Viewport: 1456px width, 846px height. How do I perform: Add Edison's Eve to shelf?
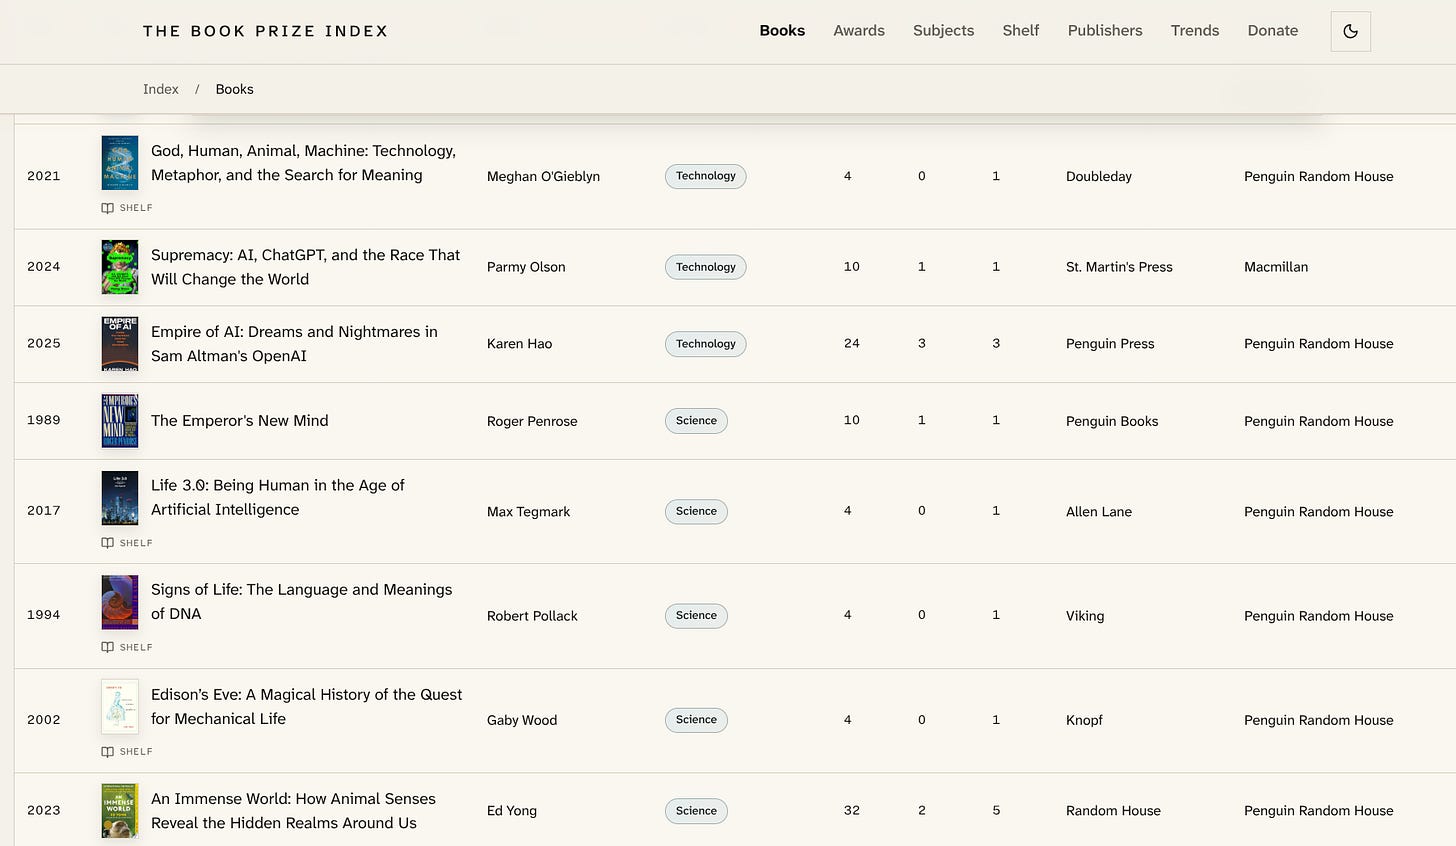point(127,751)
